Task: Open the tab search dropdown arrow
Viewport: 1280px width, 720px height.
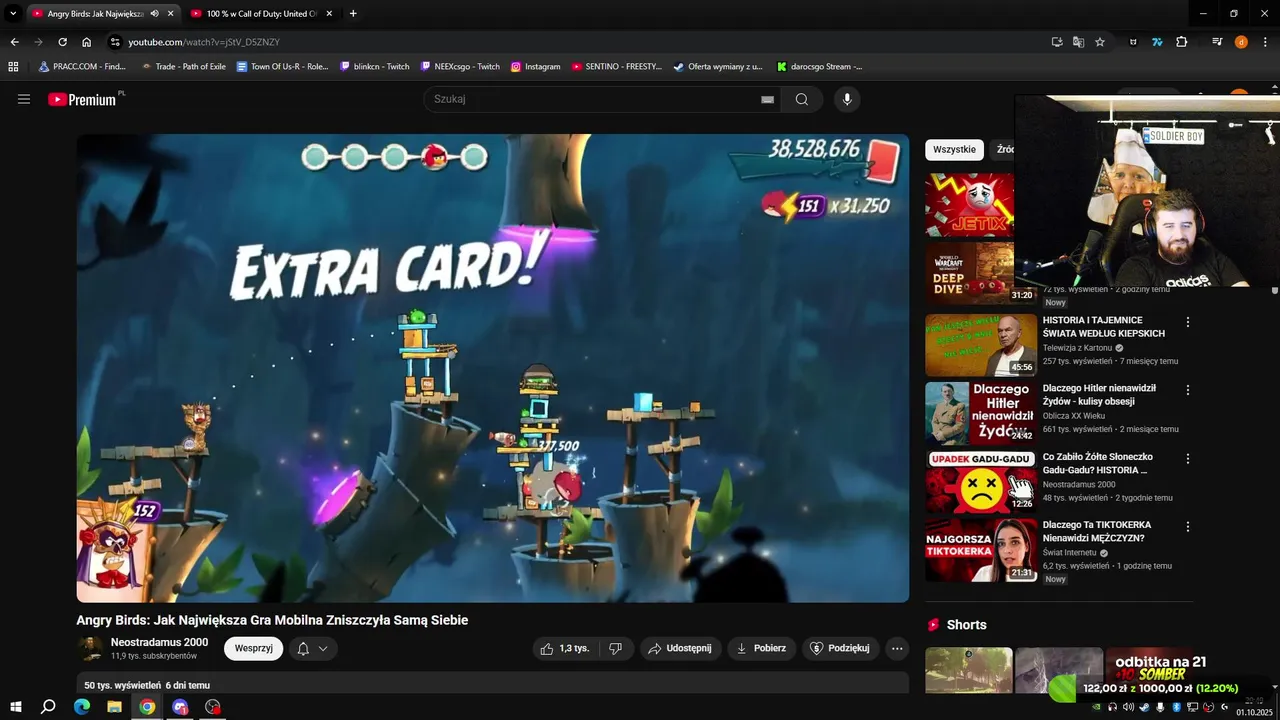Action: click(13, 14)
